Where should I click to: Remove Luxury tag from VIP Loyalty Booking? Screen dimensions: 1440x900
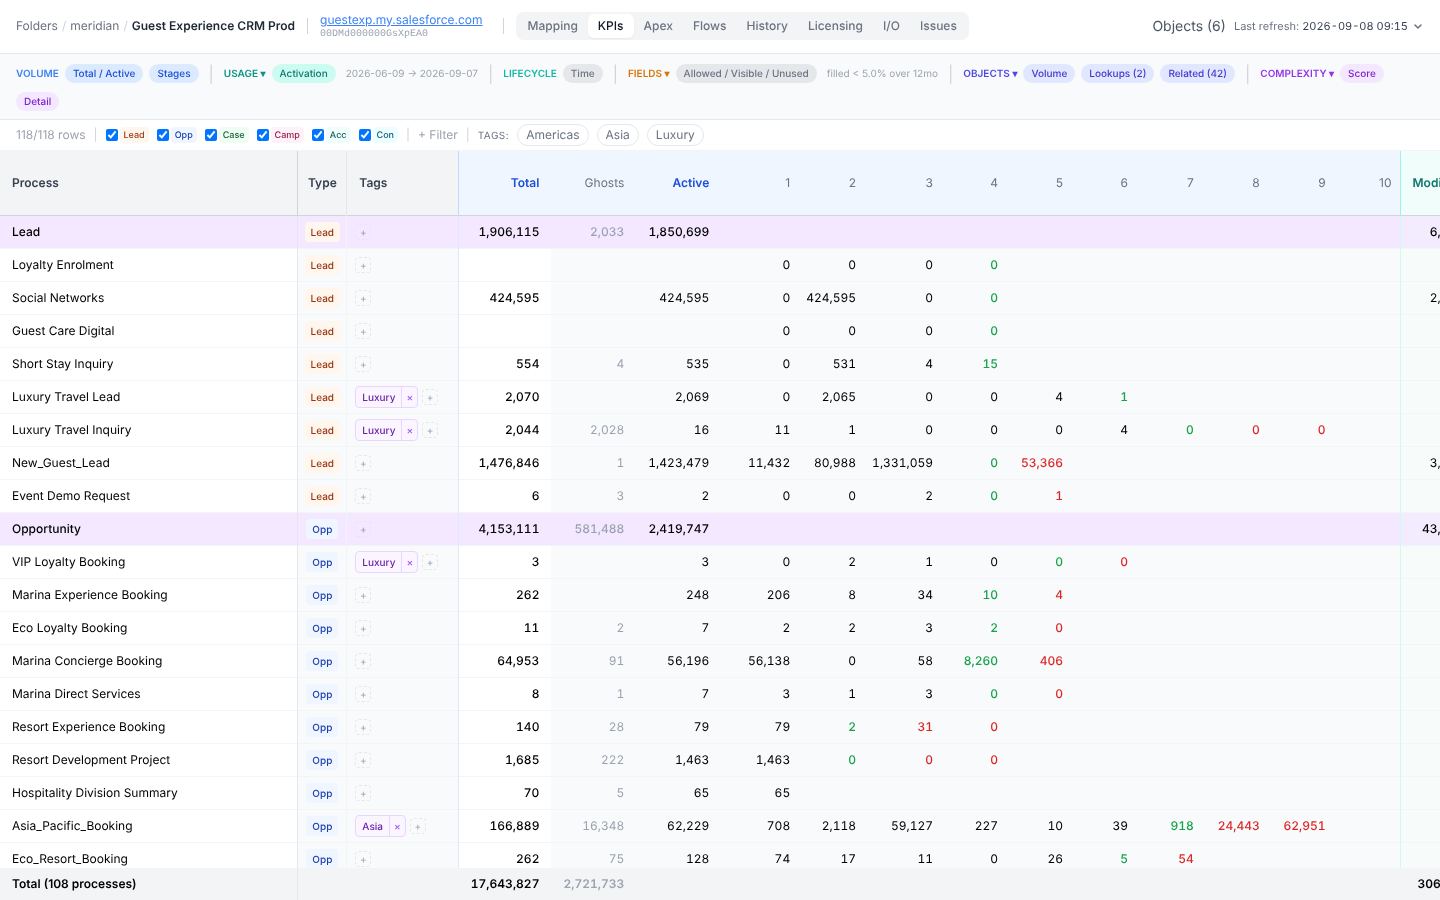pyautogui.click(x=409, y=562)
